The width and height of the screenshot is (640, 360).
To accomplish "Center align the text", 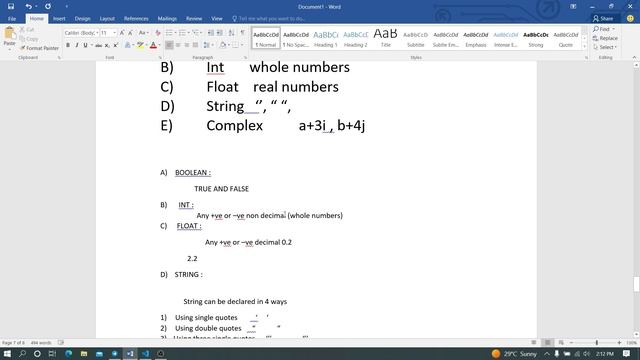I will (178, 45).
